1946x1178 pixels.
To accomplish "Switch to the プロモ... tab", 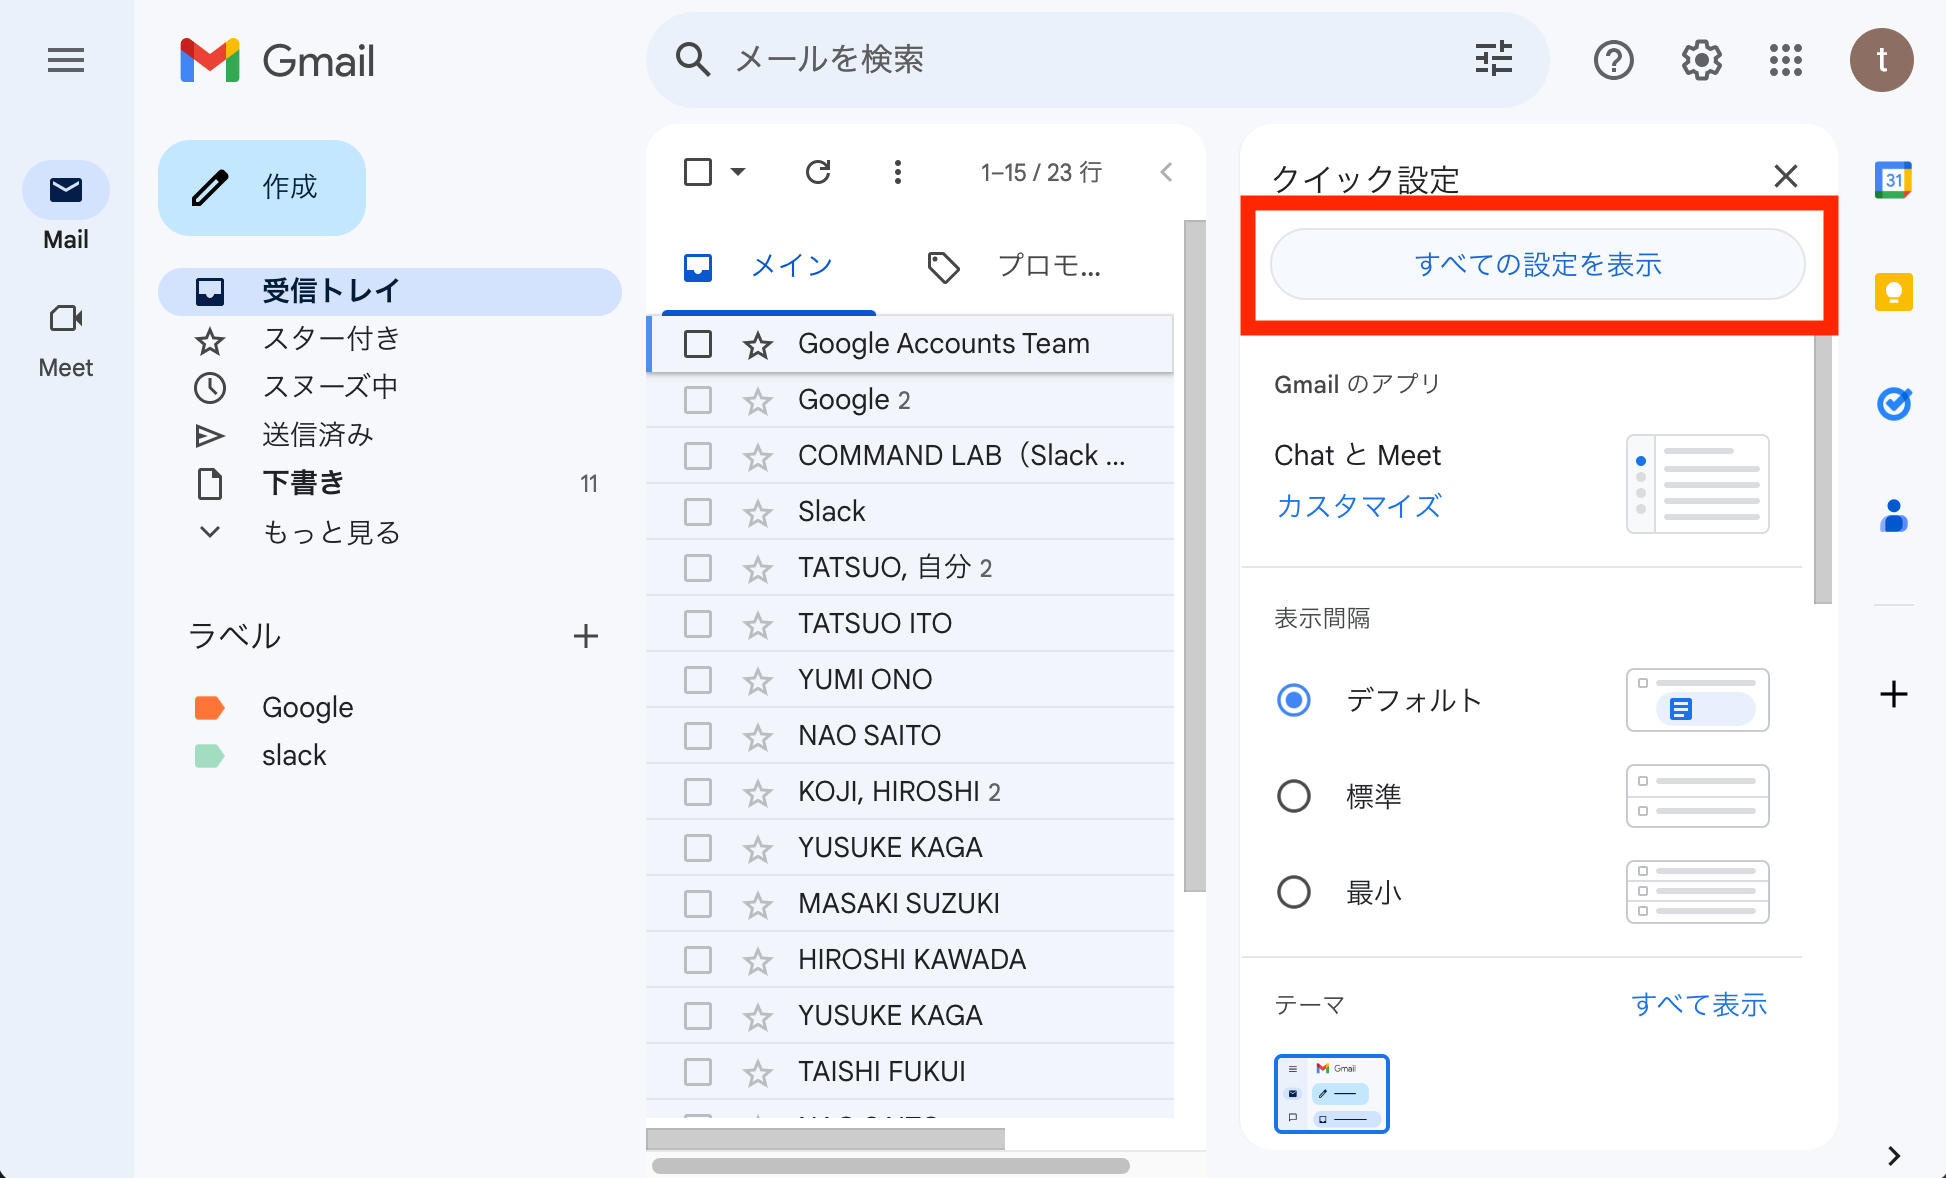I will pos(1014,266).
